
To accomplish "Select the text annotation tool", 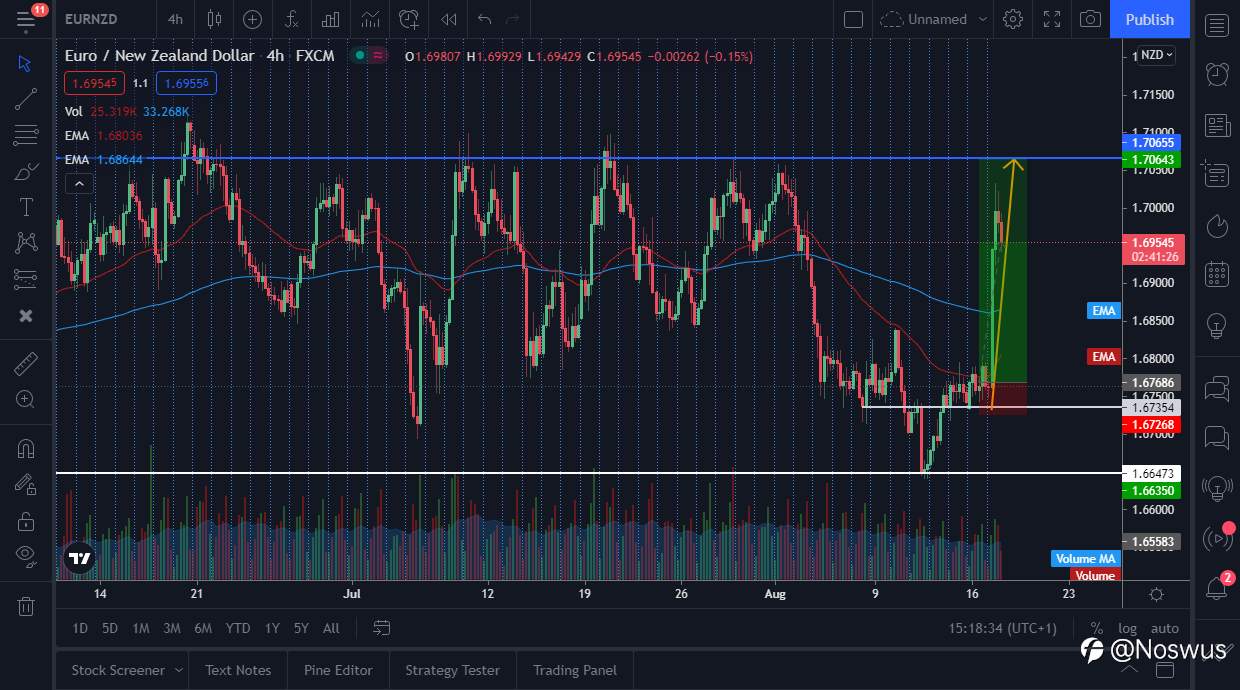I will 26,207.
